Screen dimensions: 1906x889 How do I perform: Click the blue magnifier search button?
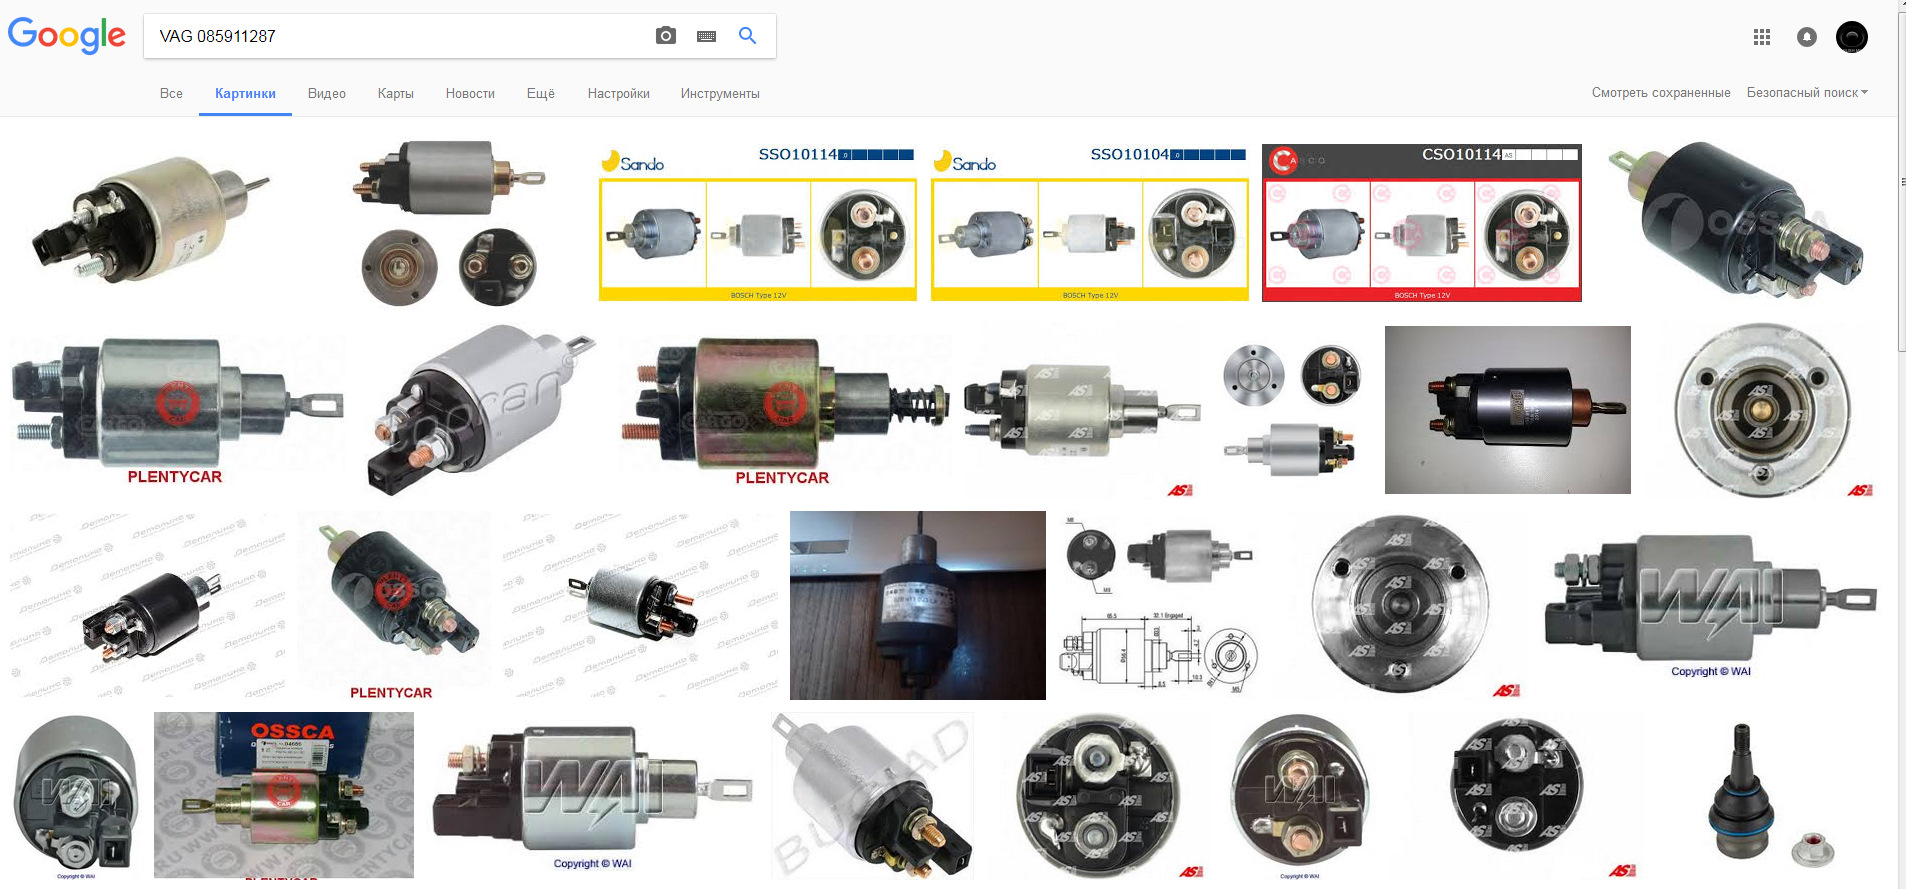pyautogui.click(x=747, y=35)
